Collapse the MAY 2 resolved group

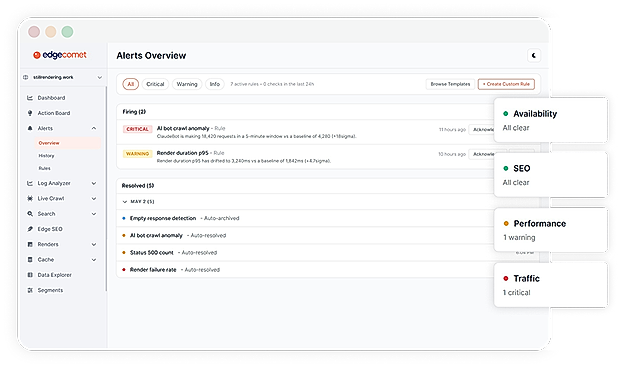[125, 202]
